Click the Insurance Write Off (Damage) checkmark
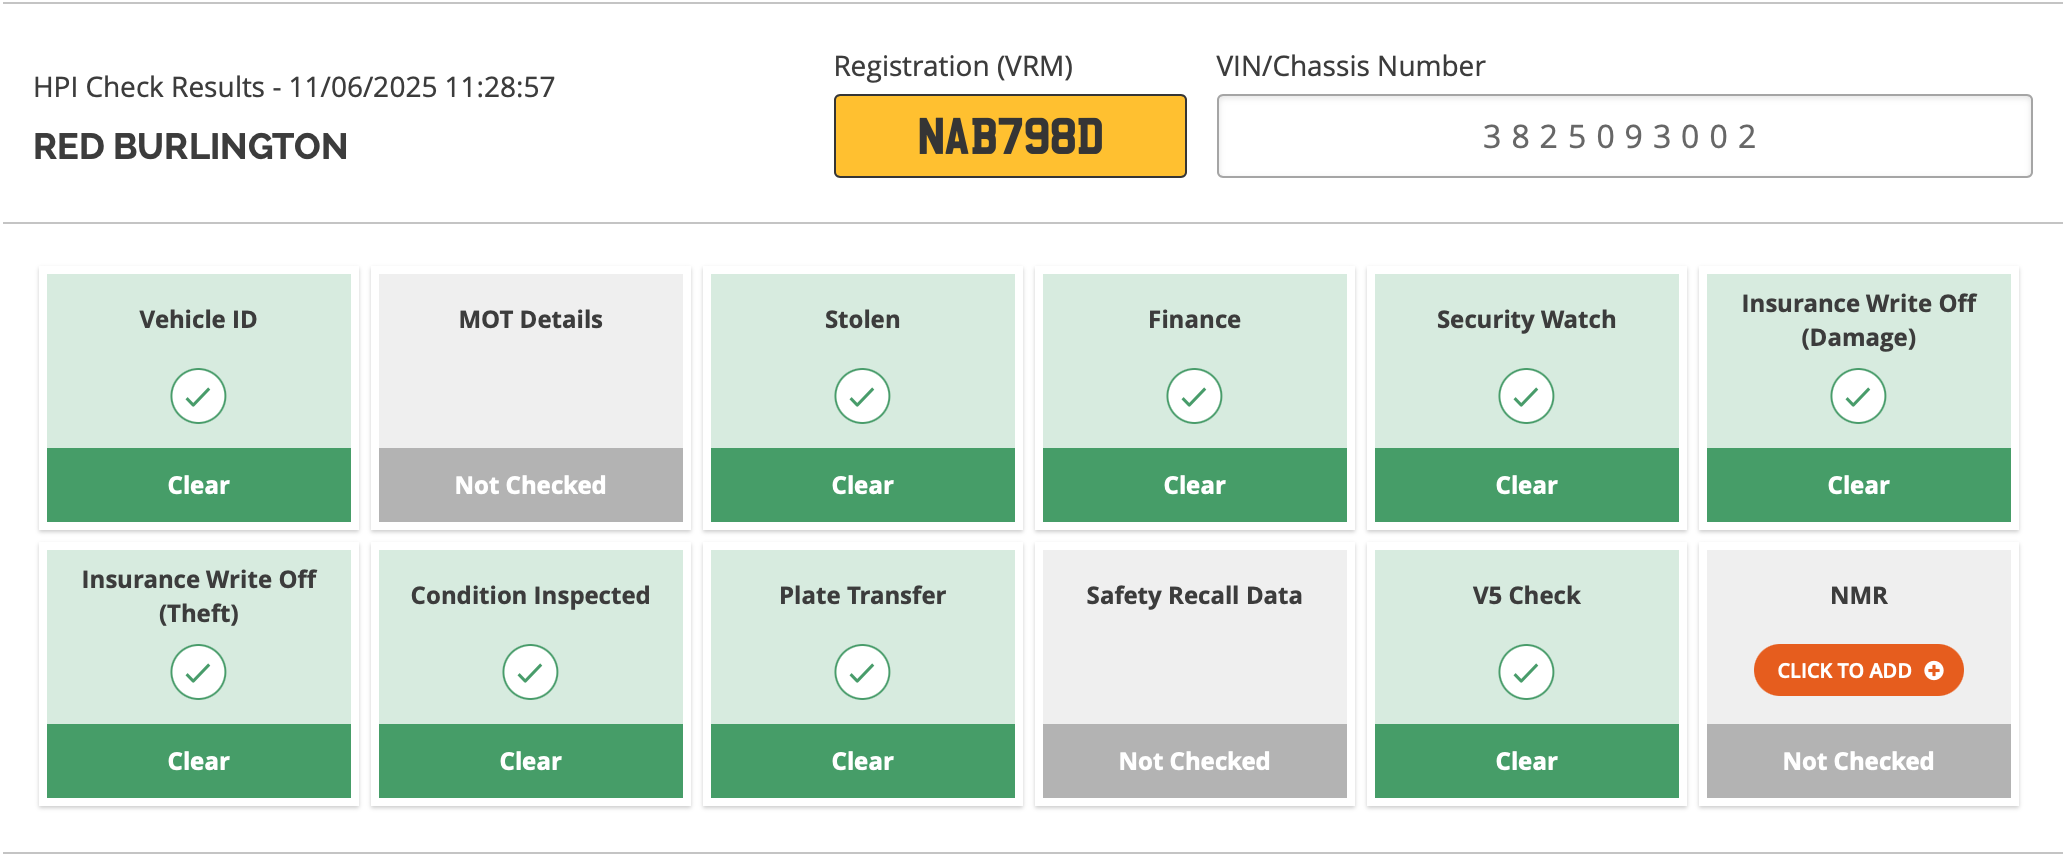The height and width of the screenshot is (860, 2066). click(1858, 397)
